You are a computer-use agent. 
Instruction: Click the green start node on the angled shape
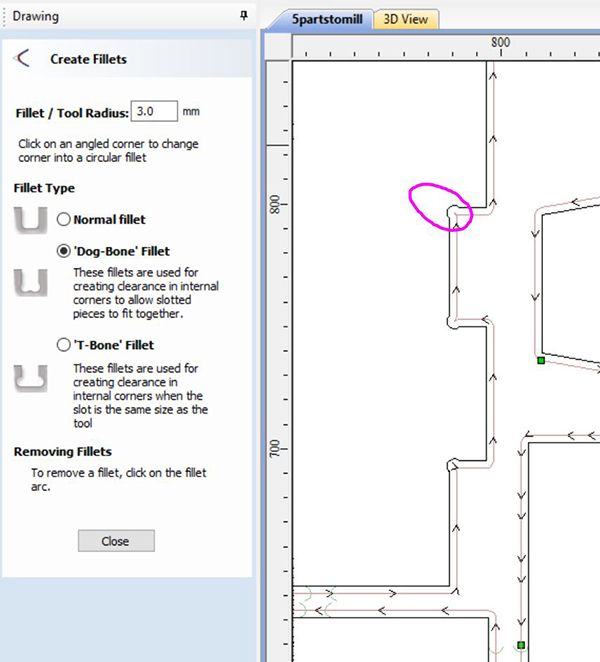(541, 360)
